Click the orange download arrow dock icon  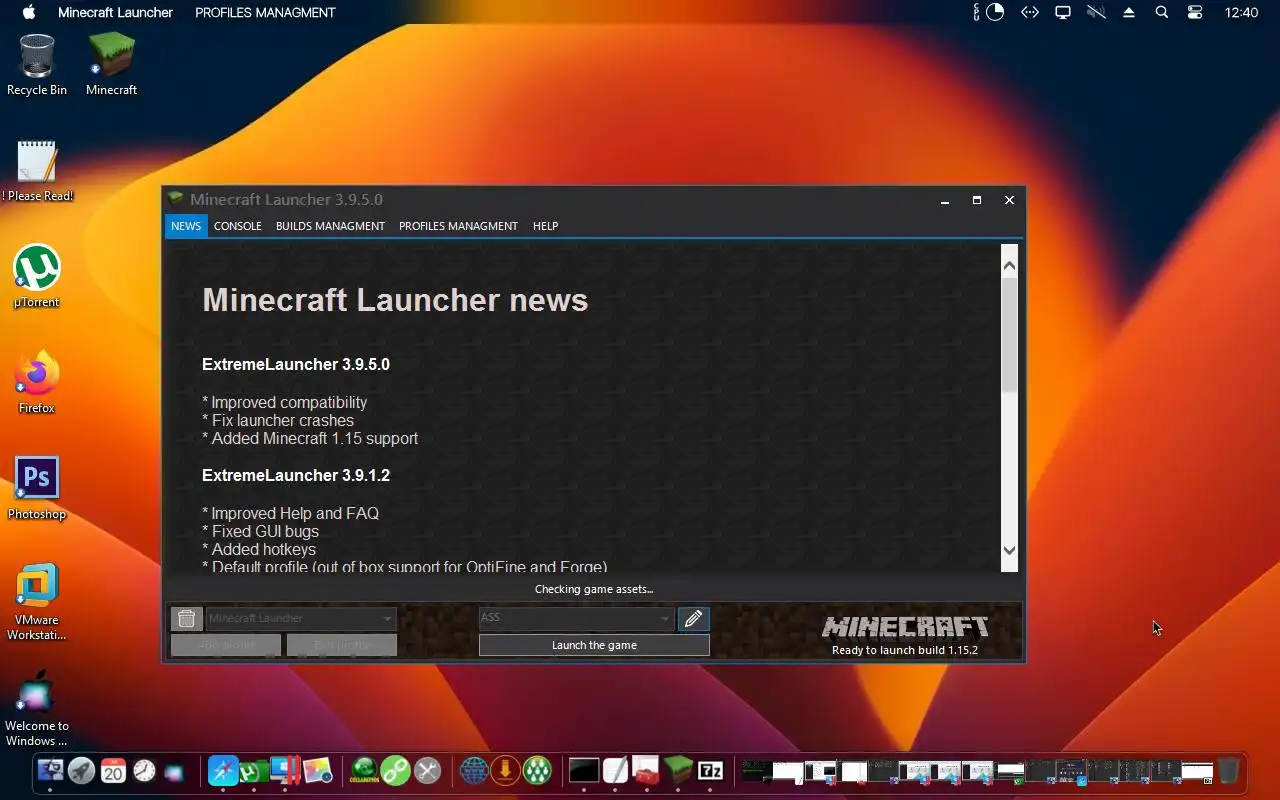tap(506, 771)
